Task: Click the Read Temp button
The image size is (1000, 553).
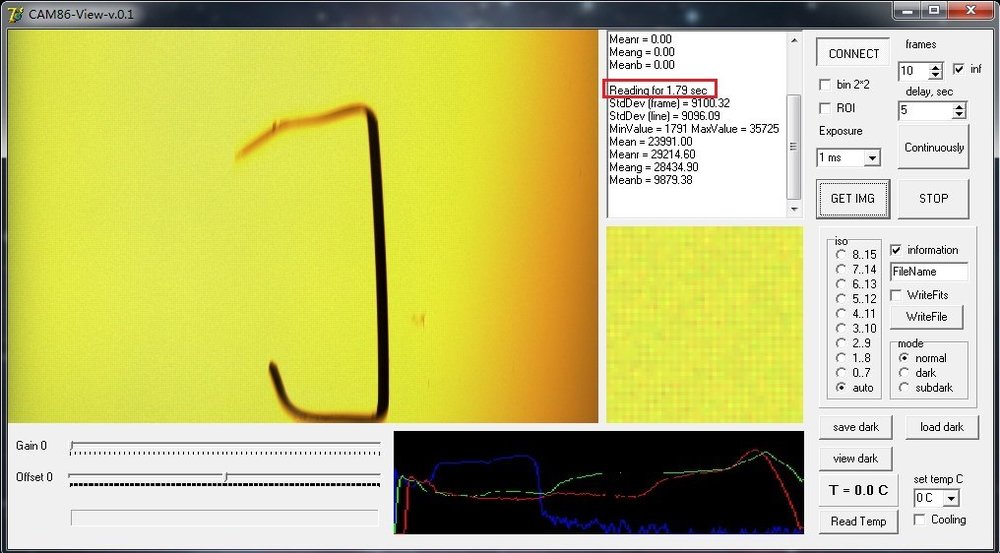Action: coord(858,521)
